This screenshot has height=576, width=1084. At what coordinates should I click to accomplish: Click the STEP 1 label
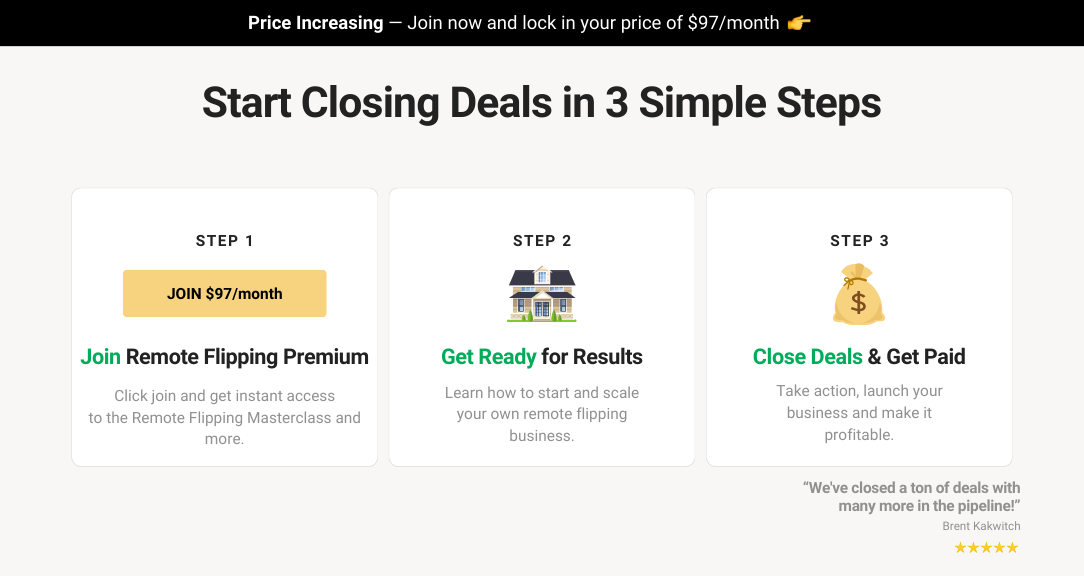225,241
